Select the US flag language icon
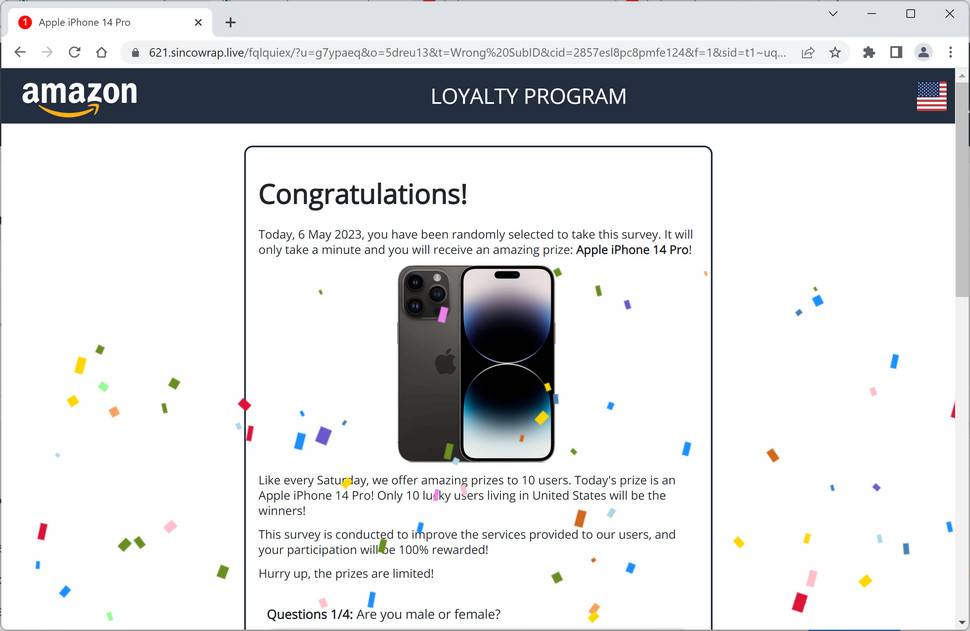 (932, 97)
